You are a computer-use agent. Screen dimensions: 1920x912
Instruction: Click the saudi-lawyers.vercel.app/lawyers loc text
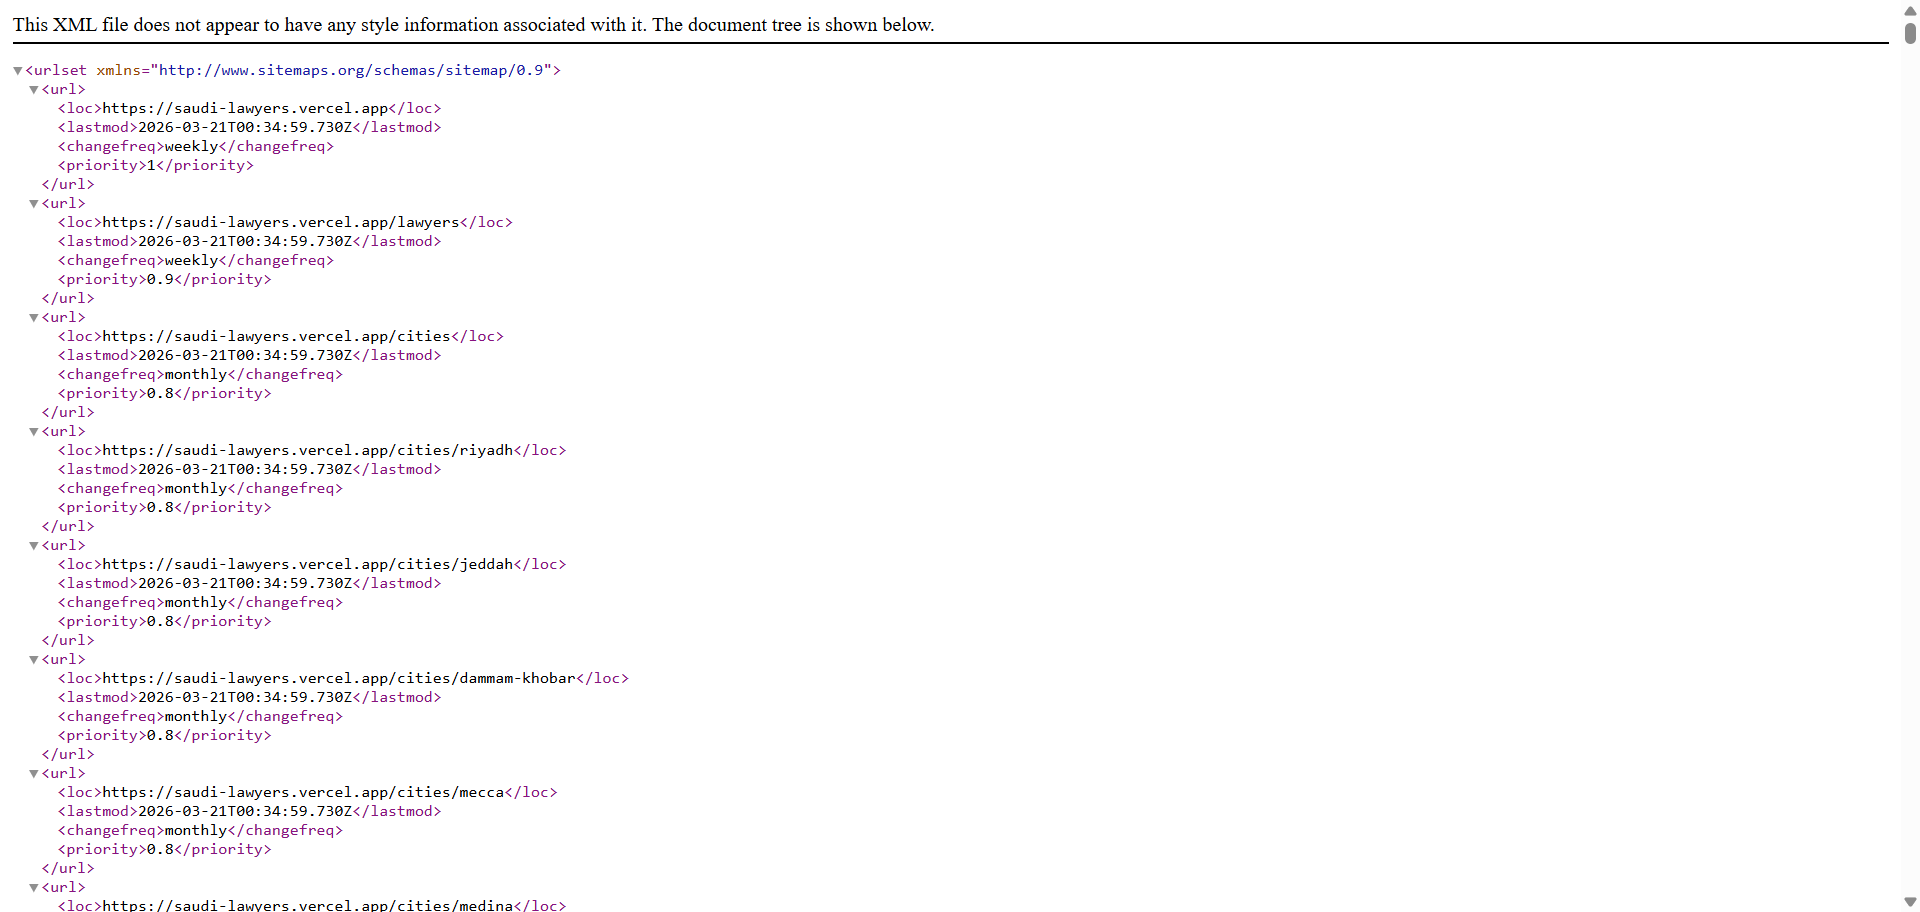coord(281,222)
